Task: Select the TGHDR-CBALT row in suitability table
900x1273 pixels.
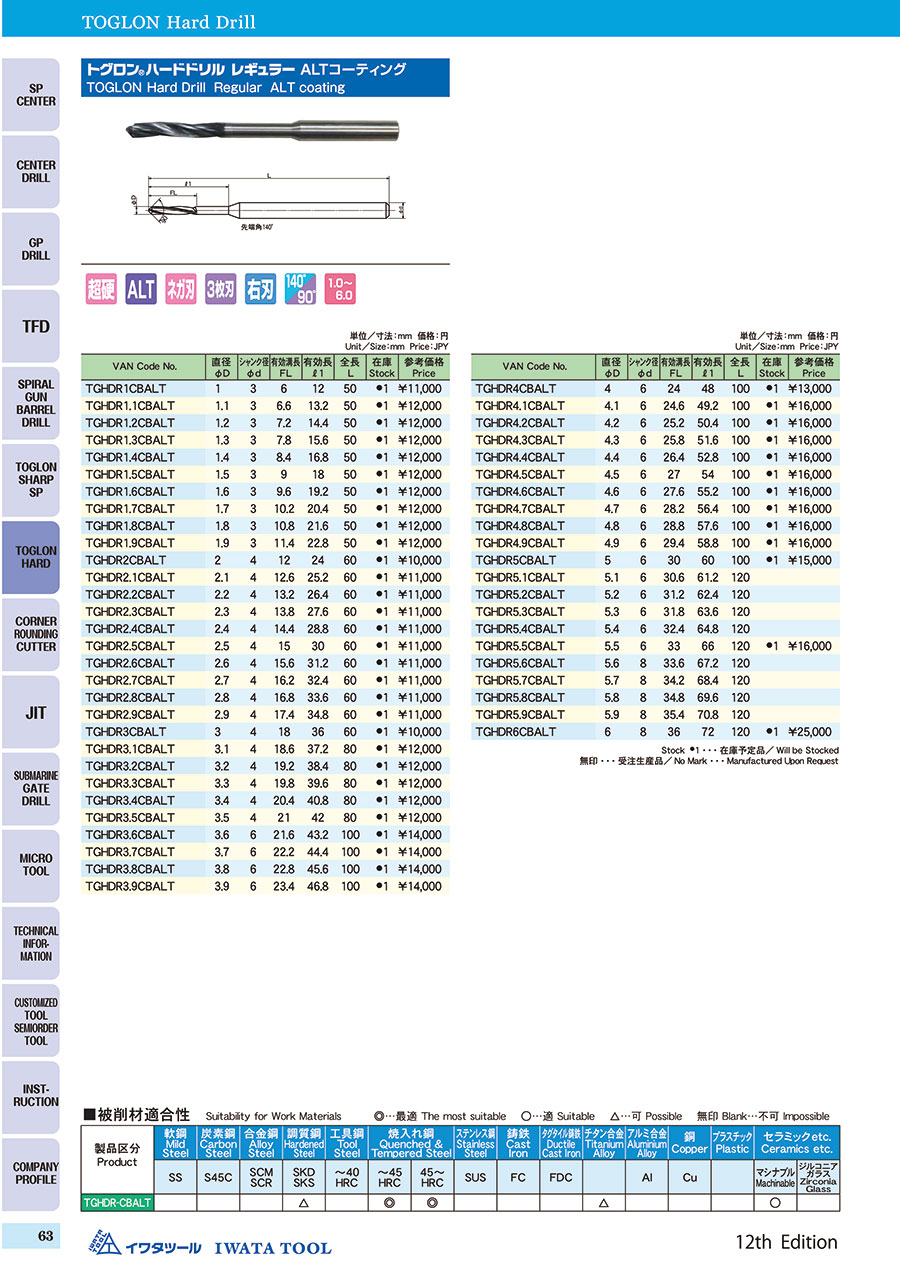Action: [x=118, y=1204]
